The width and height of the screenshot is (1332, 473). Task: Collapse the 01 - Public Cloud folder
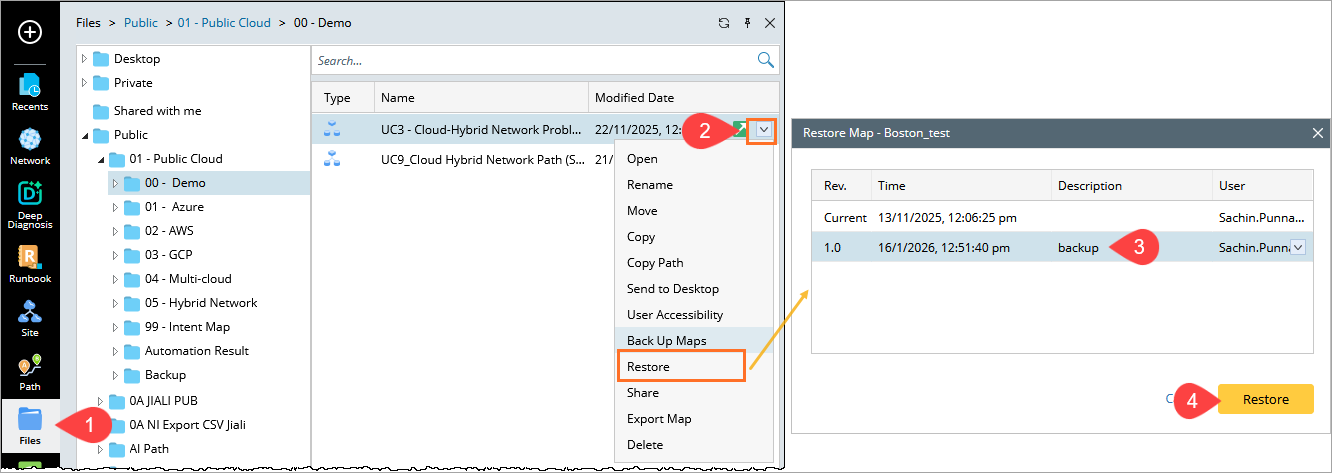coord(100,159)
